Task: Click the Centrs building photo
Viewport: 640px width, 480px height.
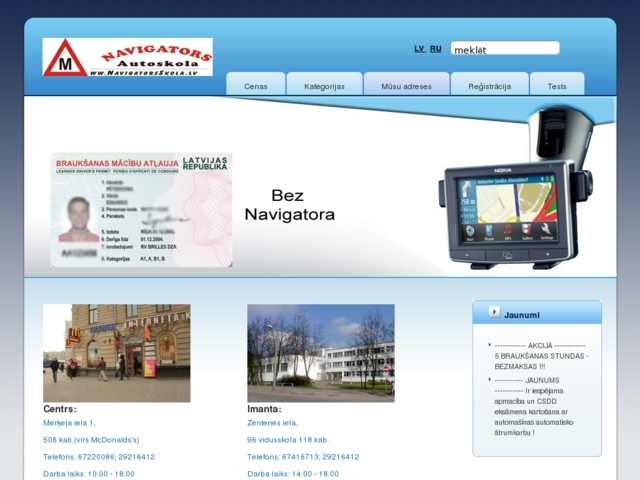Action: pos(117,353)
